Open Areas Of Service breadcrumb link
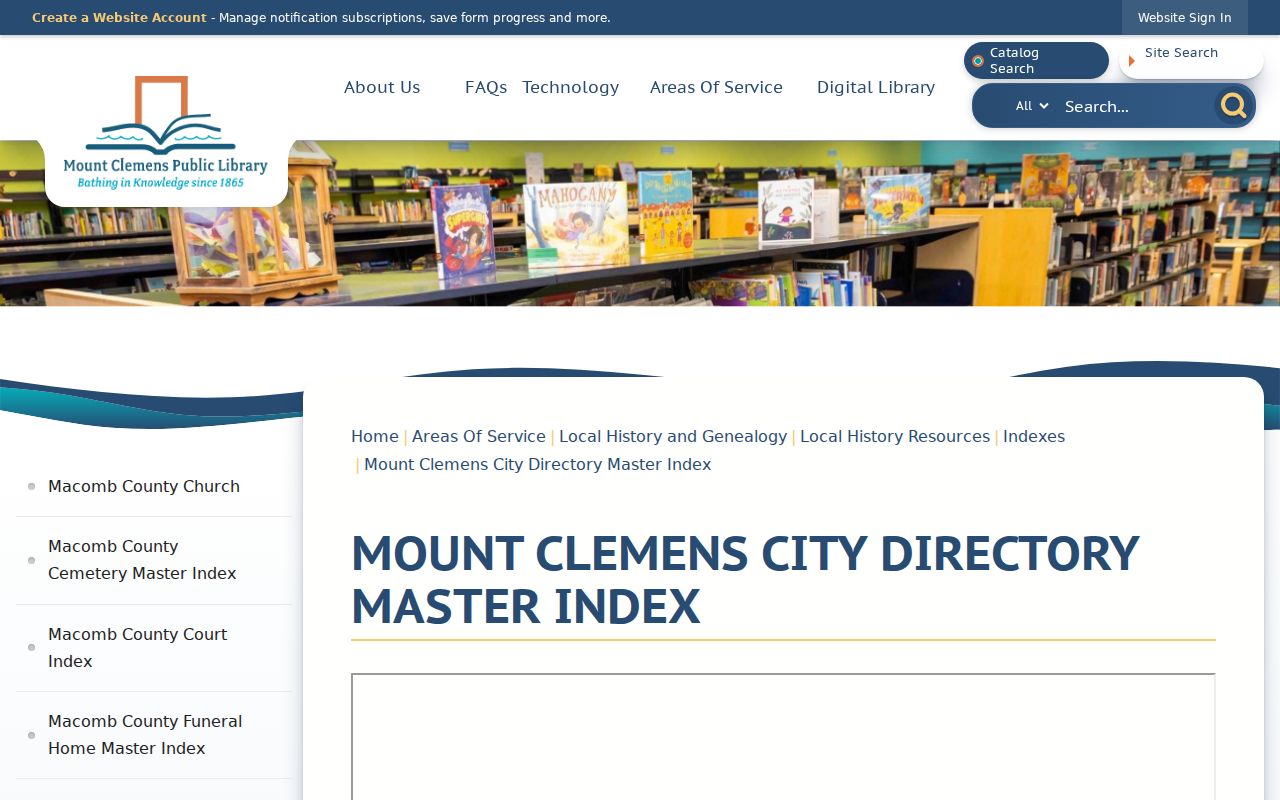The image size is (1280, 800). pyautogui.click(x=479, y=436)
